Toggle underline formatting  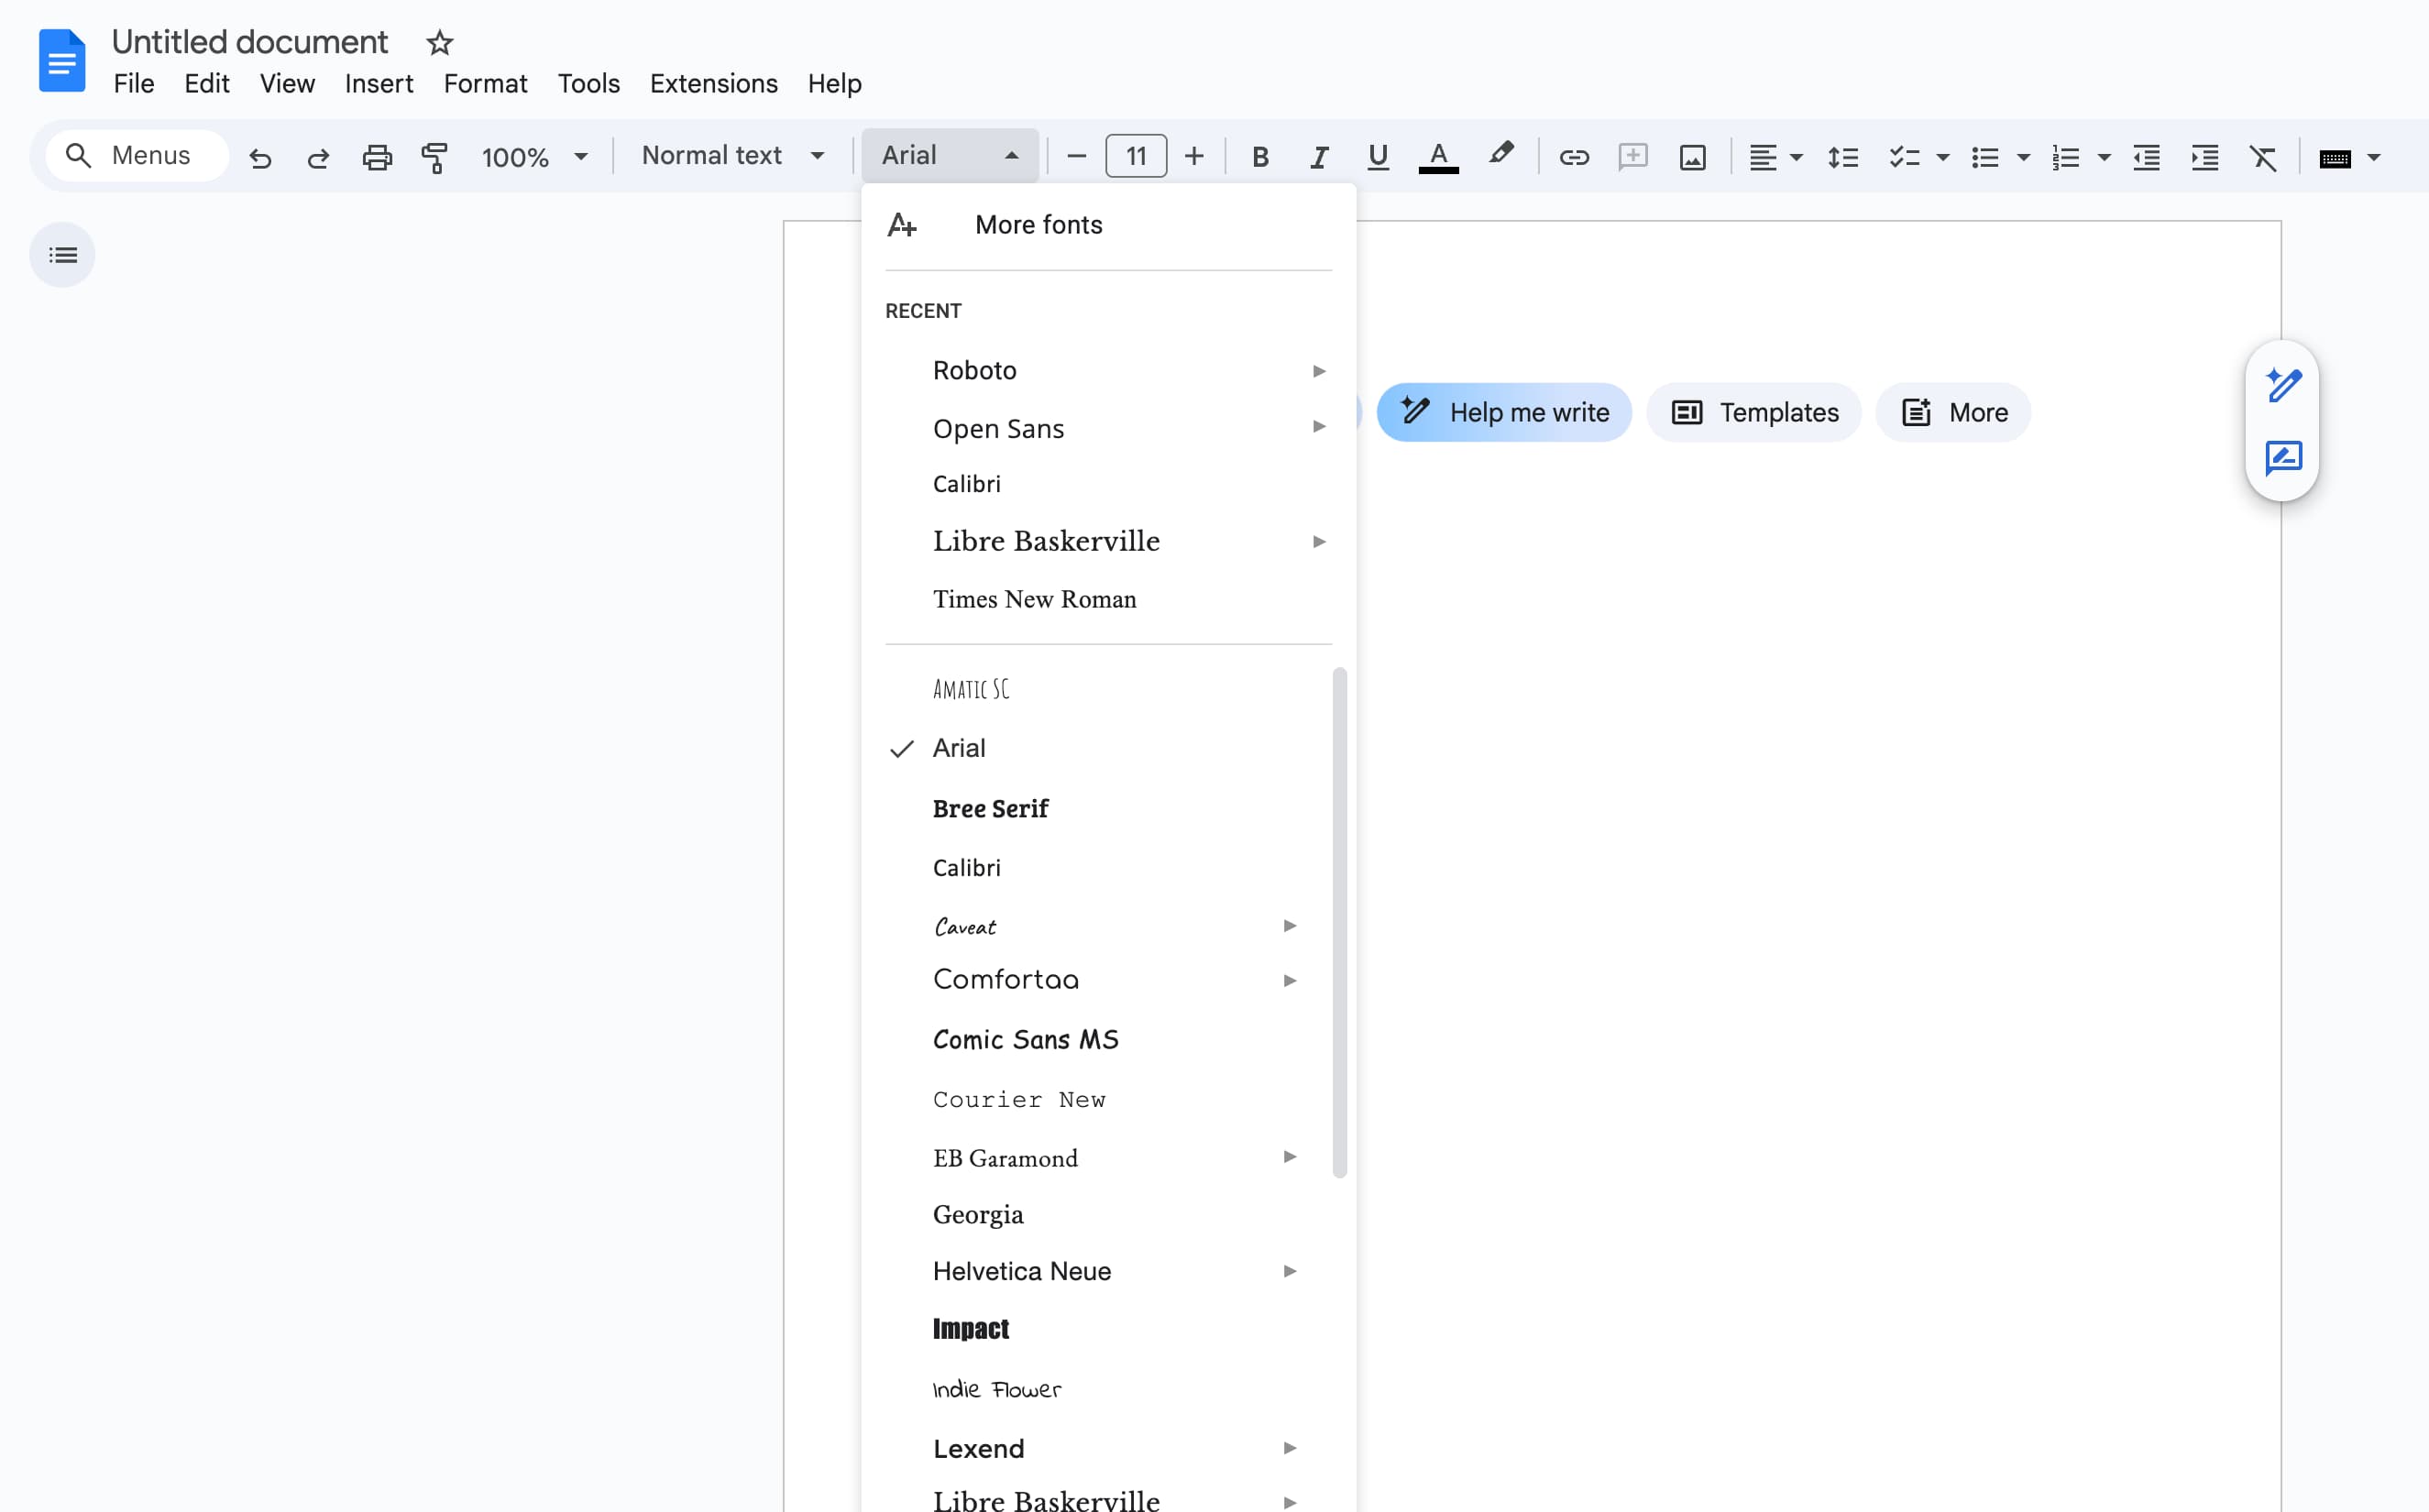(1377, 157)
